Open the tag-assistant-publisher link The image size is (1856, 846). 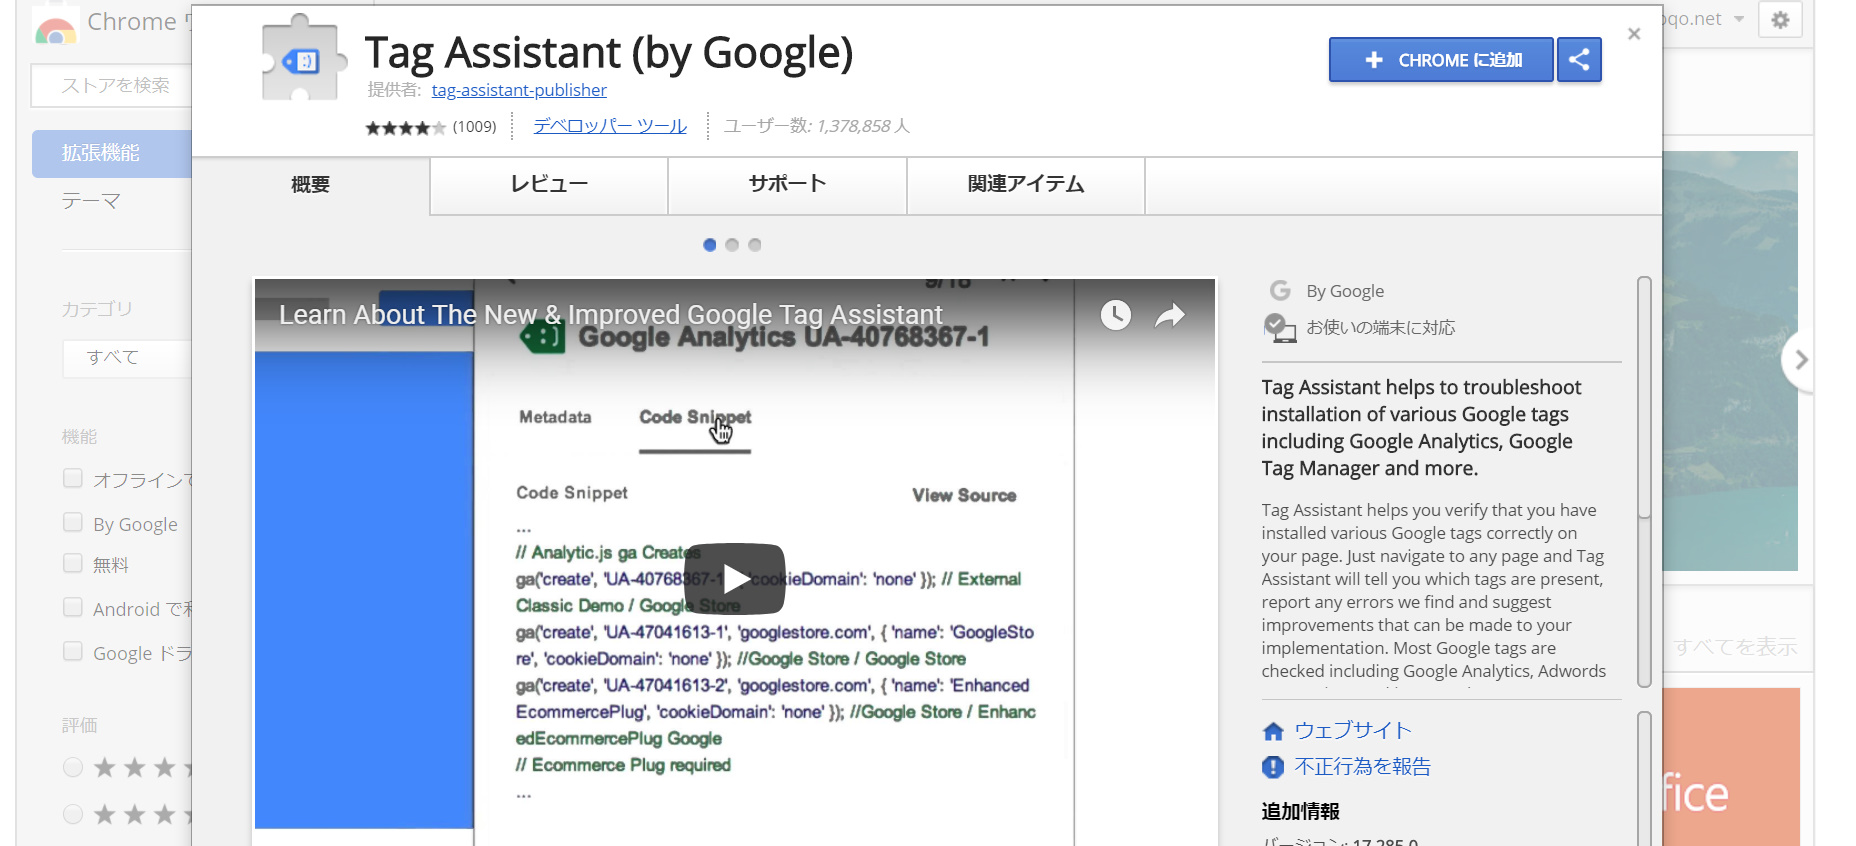[x=519, y=90]
